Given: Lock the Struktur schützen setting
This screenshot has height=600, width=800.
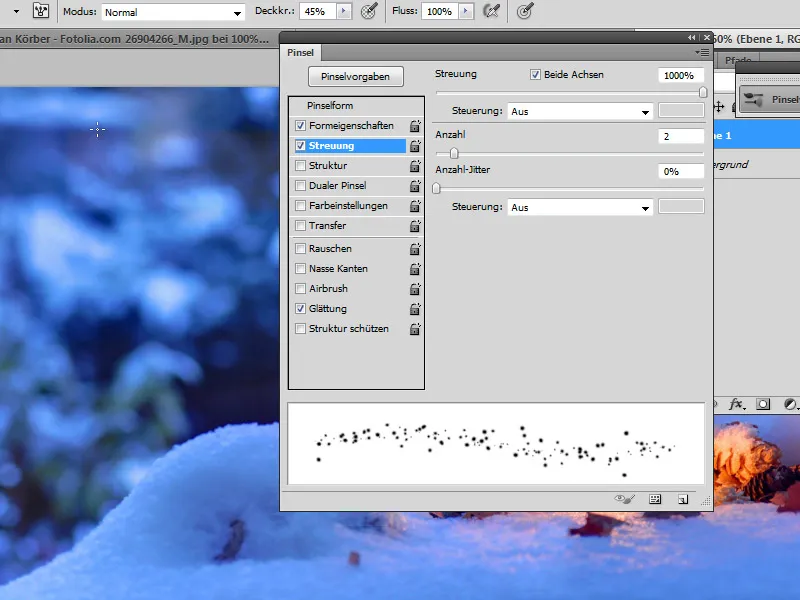Looking at the screenshot, I should (415, 329).
